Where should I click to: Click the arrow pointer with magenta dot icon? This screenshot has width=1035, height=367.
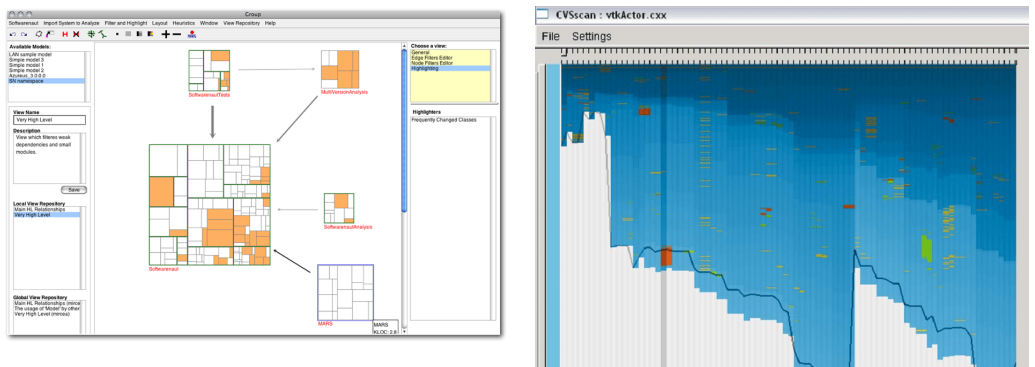(50, 34)
